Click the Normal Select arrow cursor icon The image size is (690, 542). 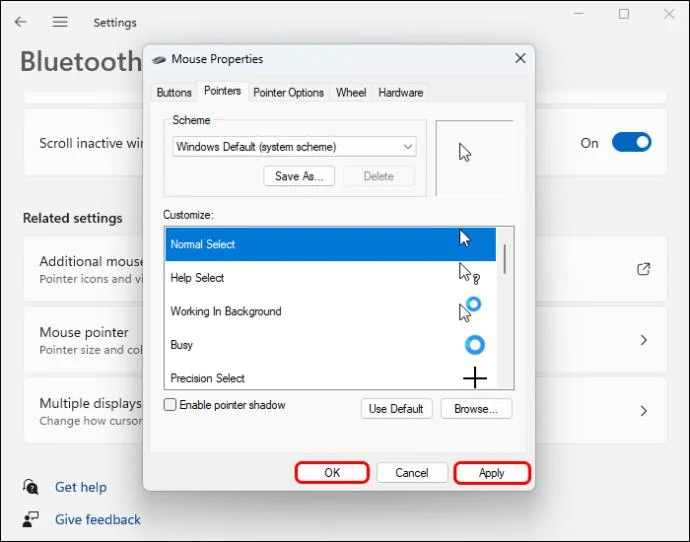[x=465, y=239]
